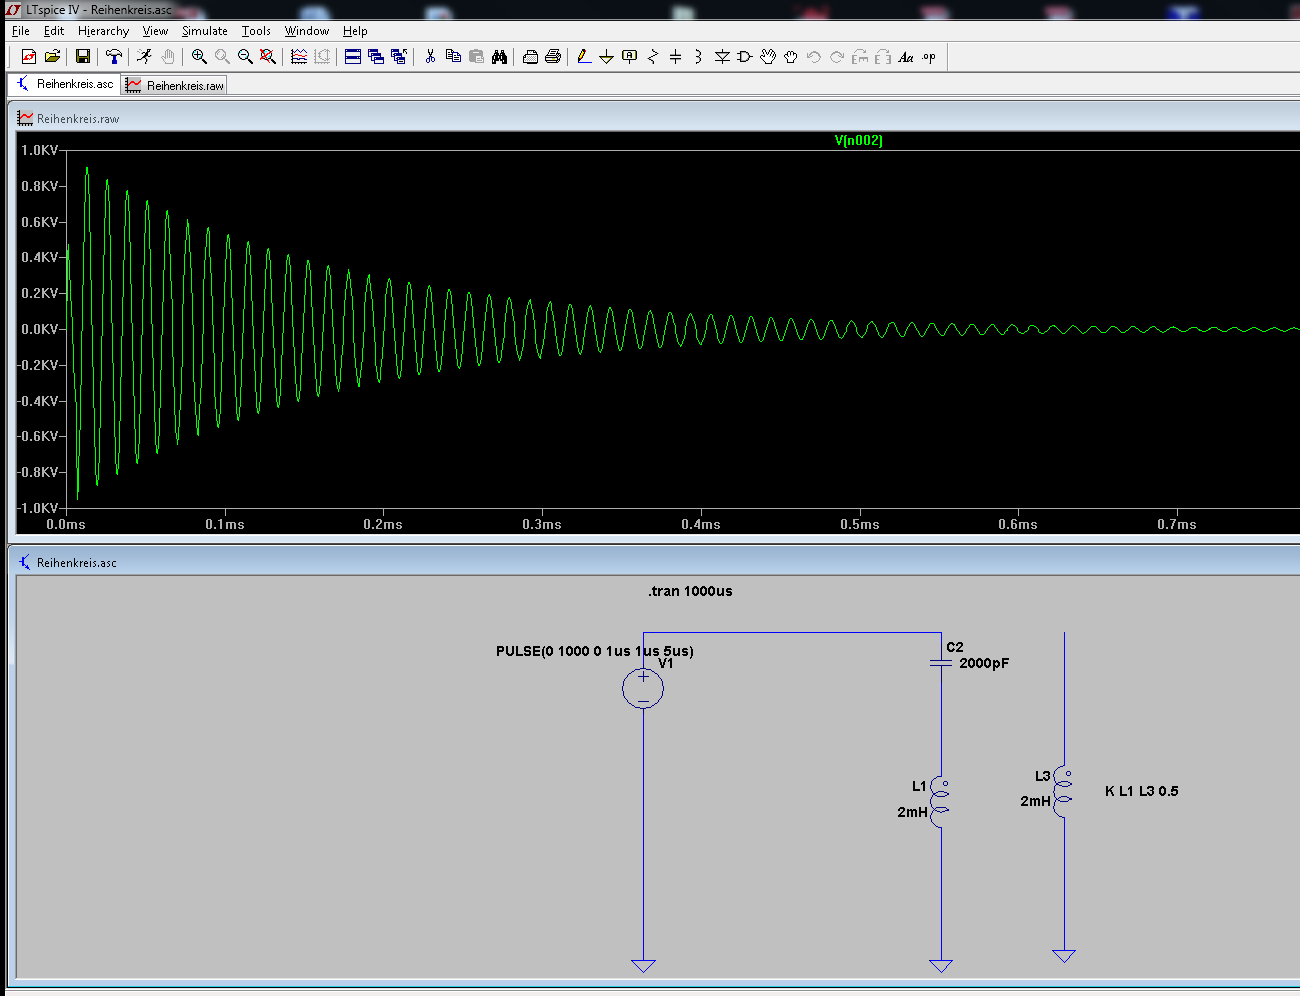Image resolution: width=1300 pixels, height=996 pixels.
Task: Click the scissors Cut tool
Action: click(x=430, y=57)
